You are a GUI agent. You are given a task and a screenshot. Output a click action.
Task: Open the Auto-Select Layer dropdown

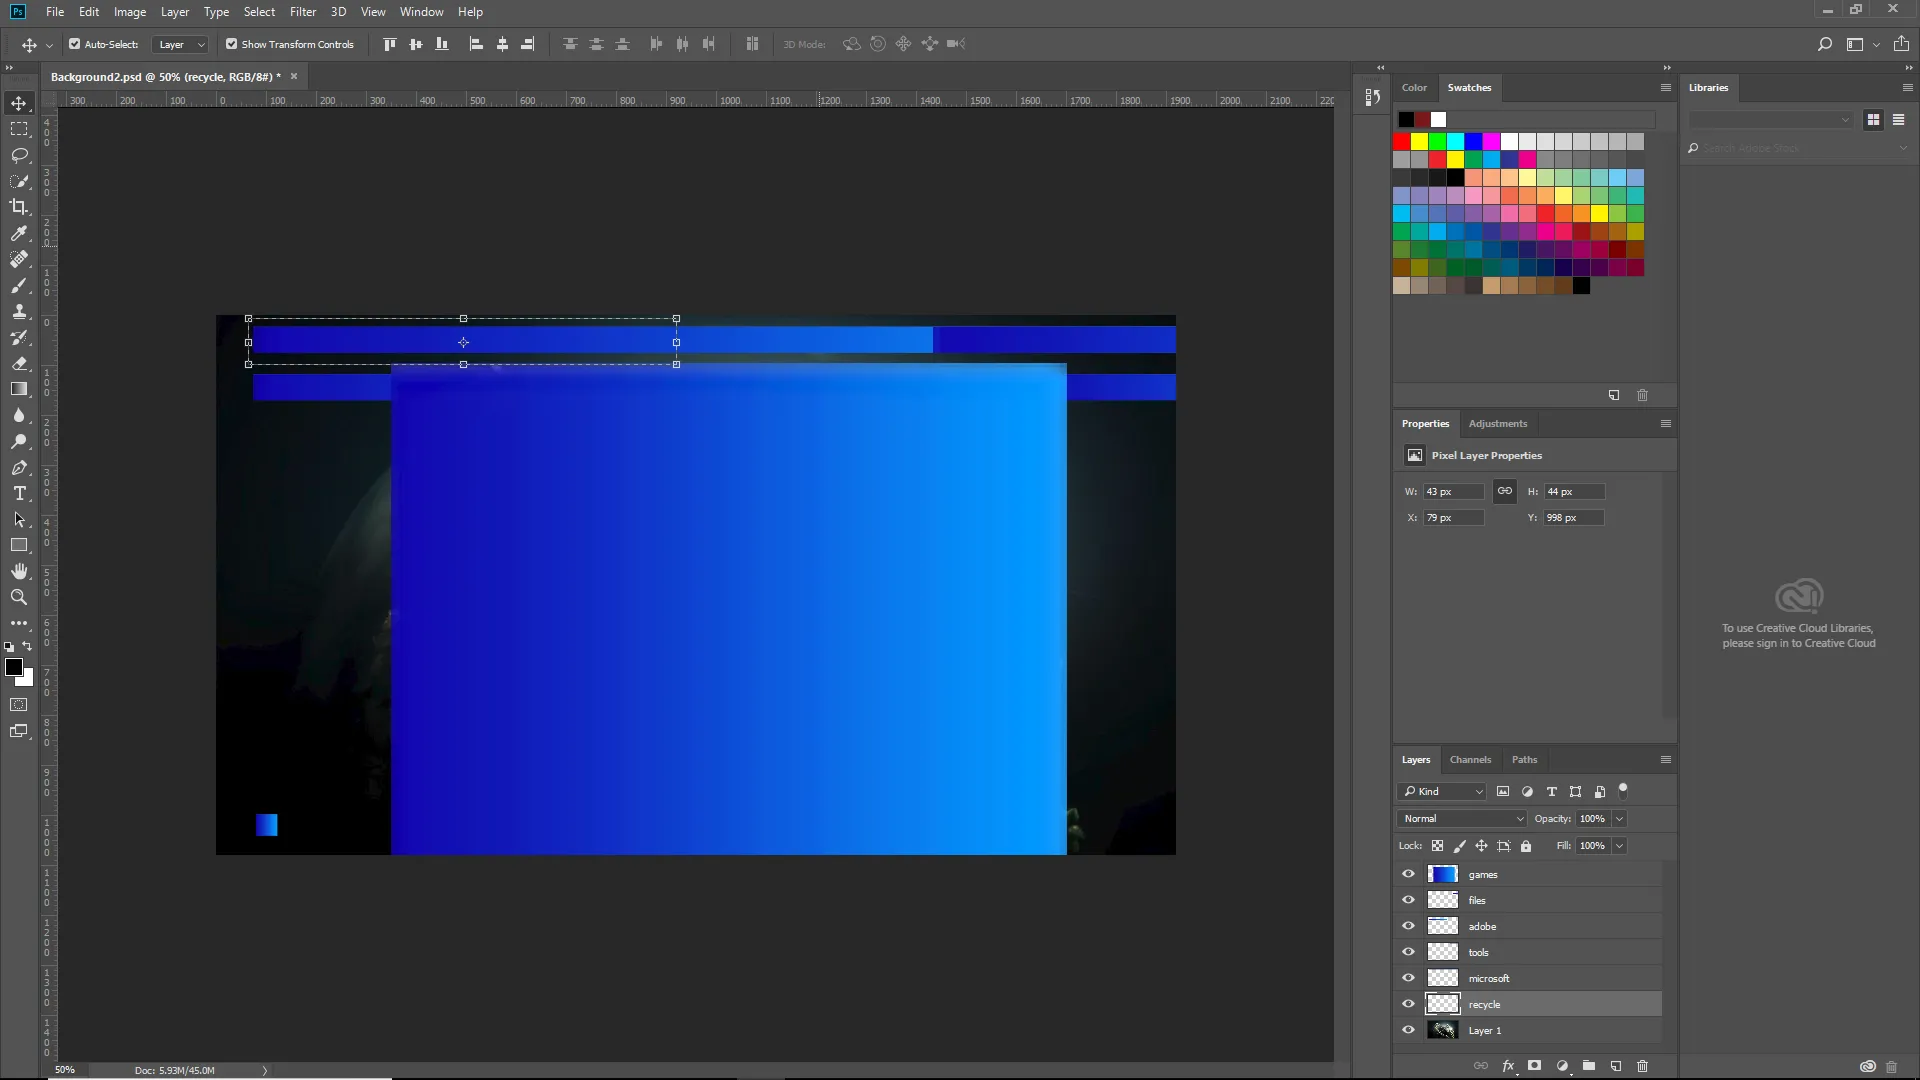[x=181, y=44]
